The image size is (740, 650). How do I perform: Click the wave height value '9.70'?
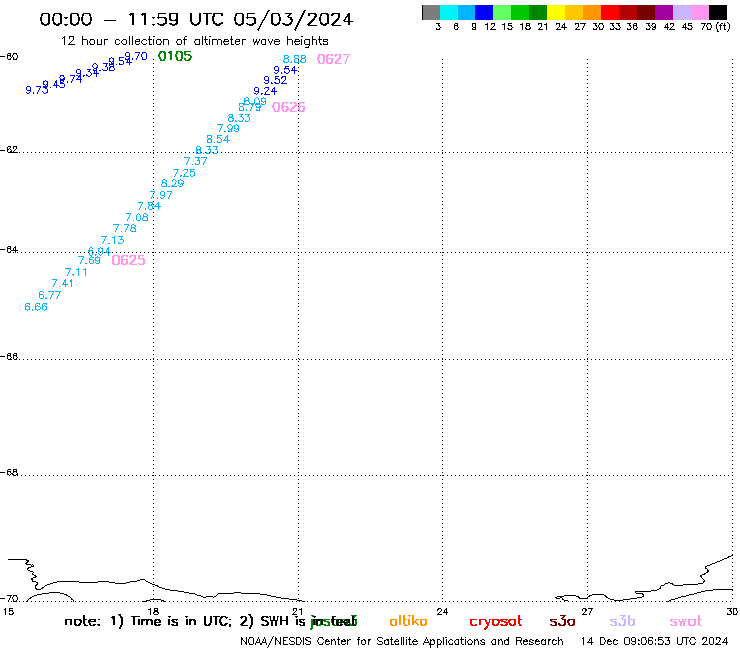pos(136,57)
